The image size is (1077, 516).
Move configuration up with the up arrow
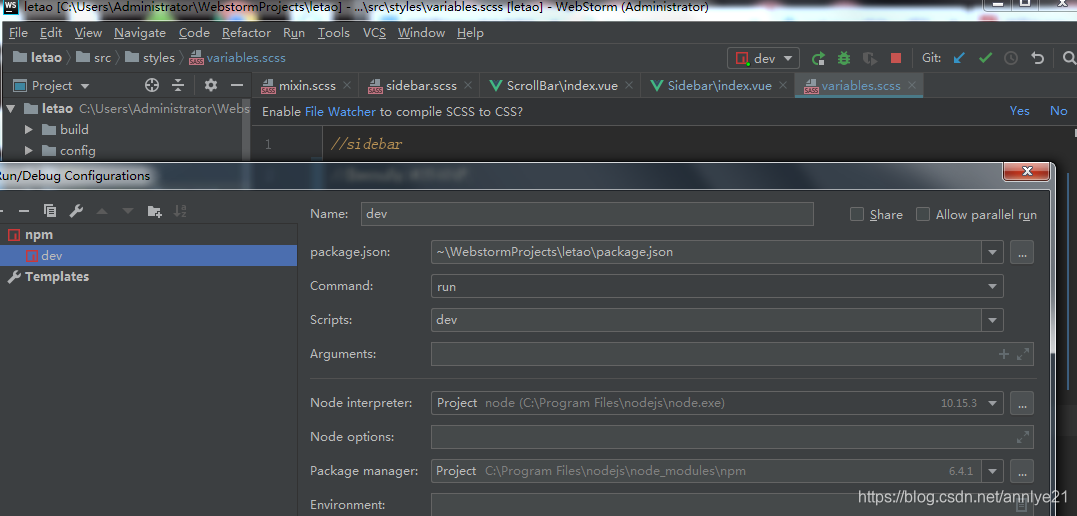(102, 211)
